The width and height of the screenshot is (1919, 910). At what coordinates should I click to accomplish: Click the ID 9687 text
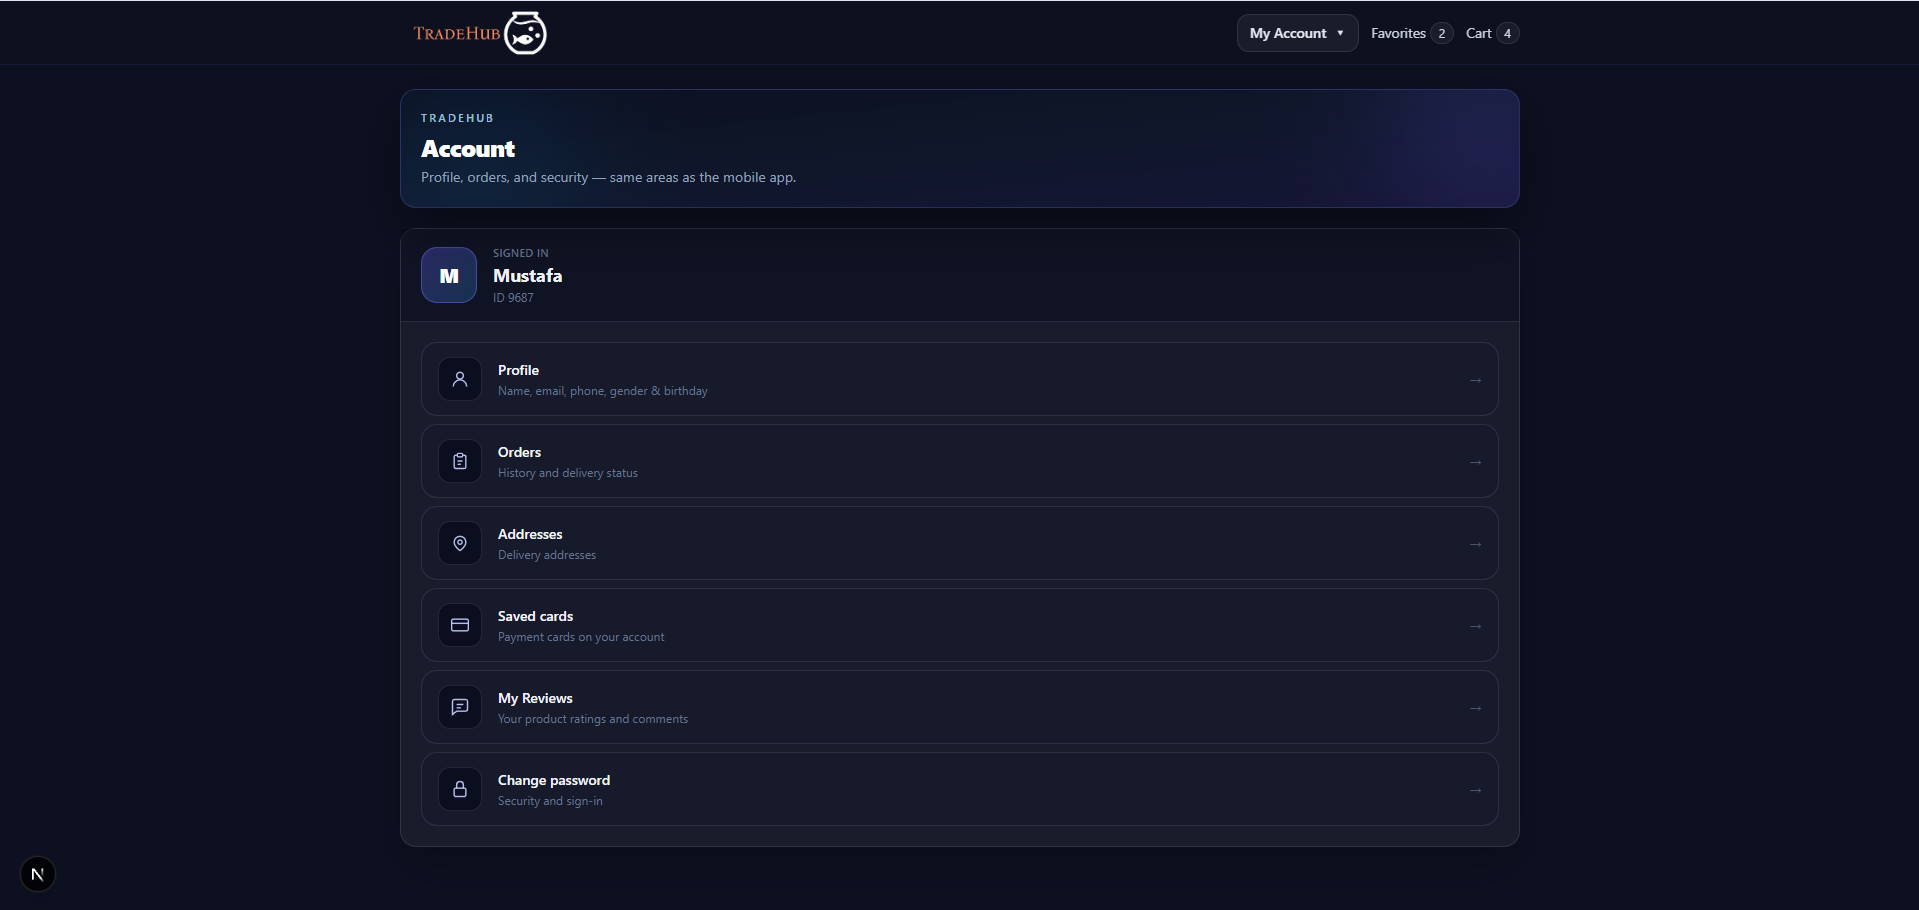click(x=513, y=297)
